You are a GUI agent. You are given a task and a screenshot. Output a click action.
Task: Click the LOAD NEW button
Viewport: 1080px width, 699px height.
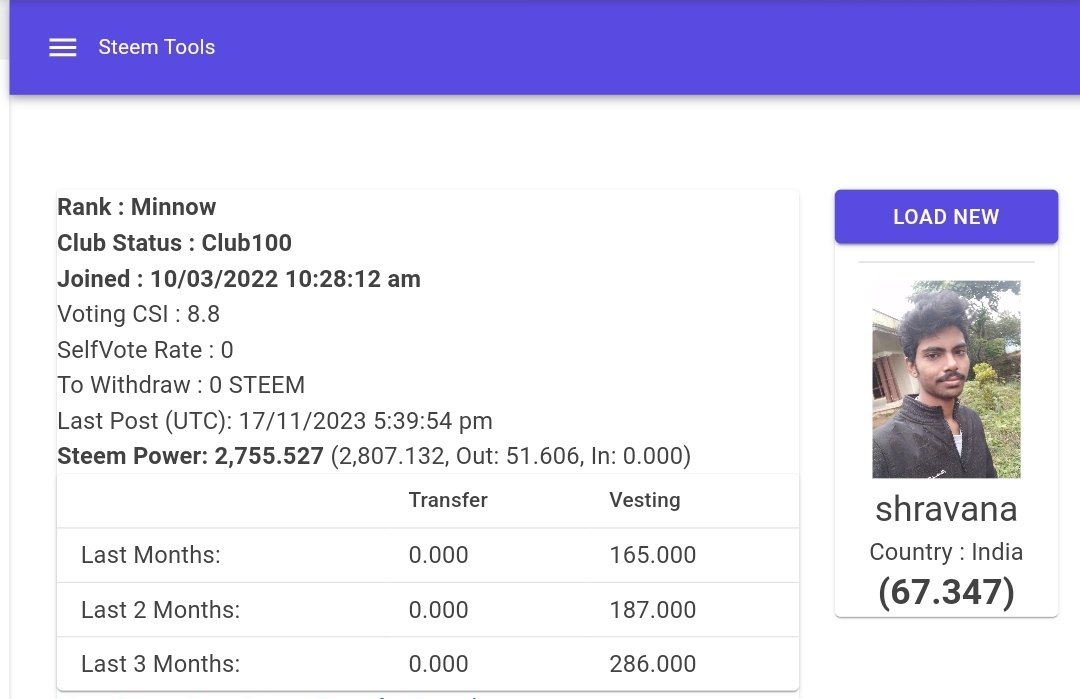[946, 217]
